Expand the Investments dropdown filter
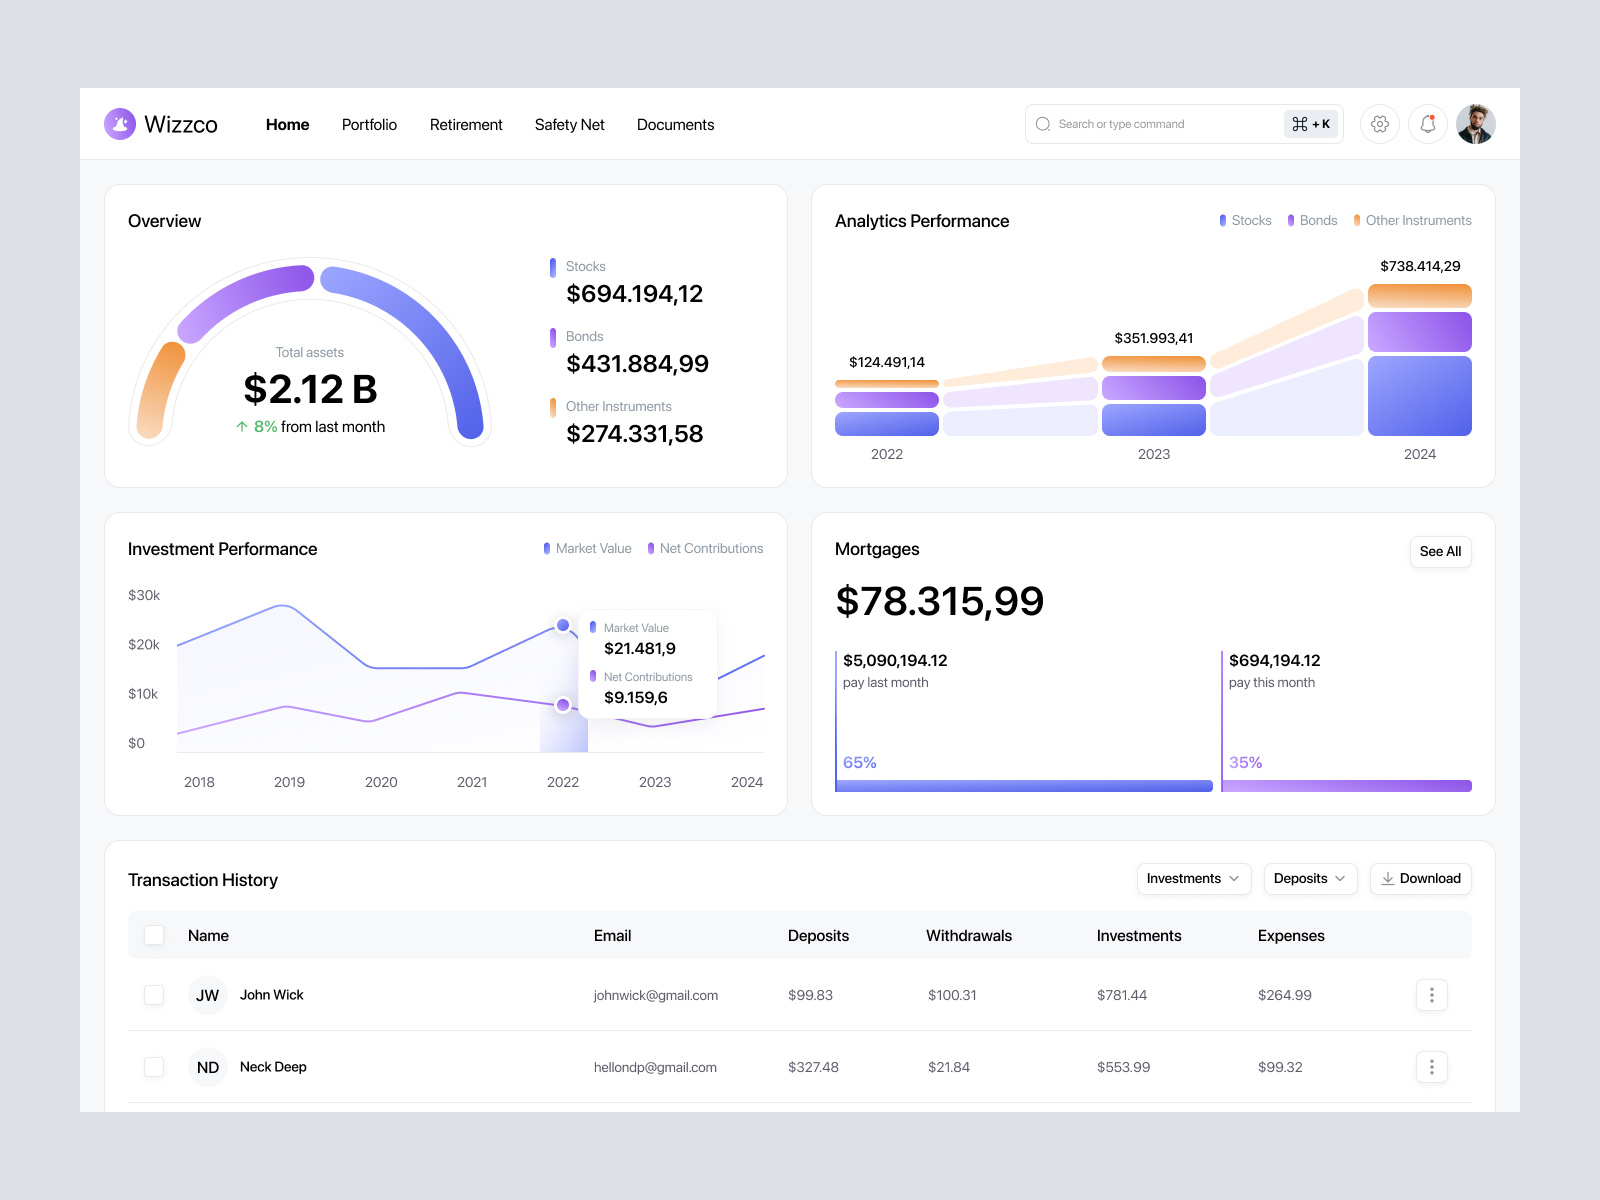 click(1194, 879)
